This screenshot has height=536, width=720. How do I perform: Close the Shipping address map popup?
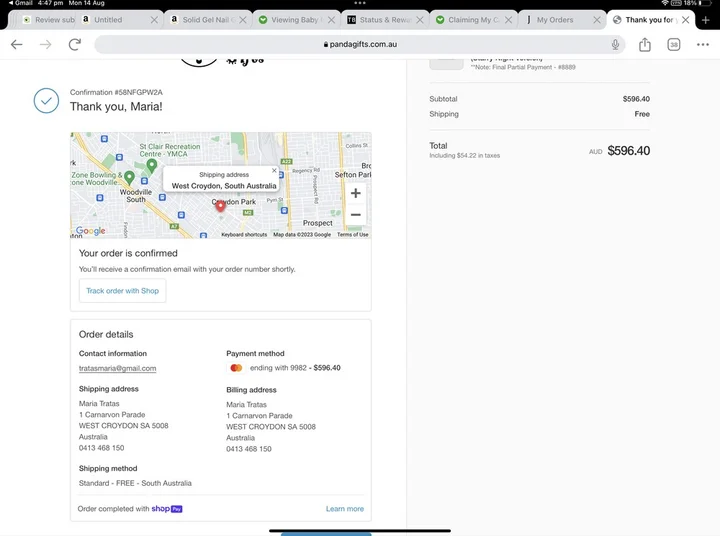(x=274, y=171)
